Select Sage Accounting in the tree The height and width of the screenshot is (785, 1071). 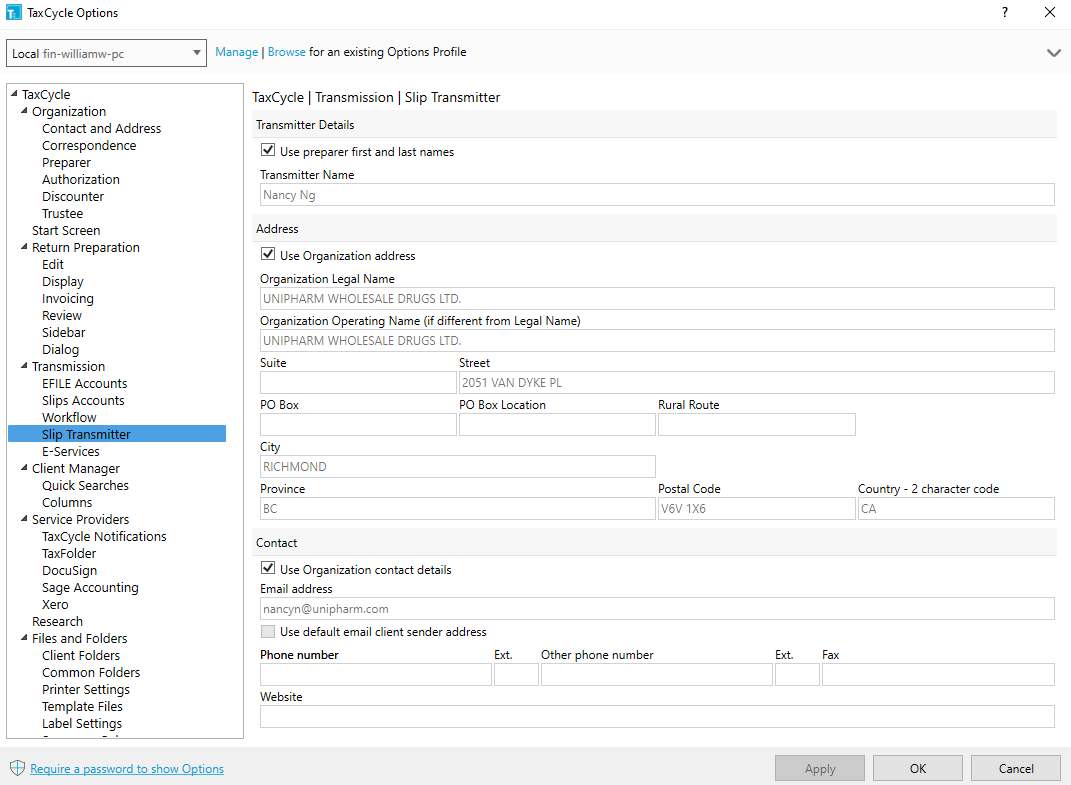pyautogui.click(x=90, y=588)
